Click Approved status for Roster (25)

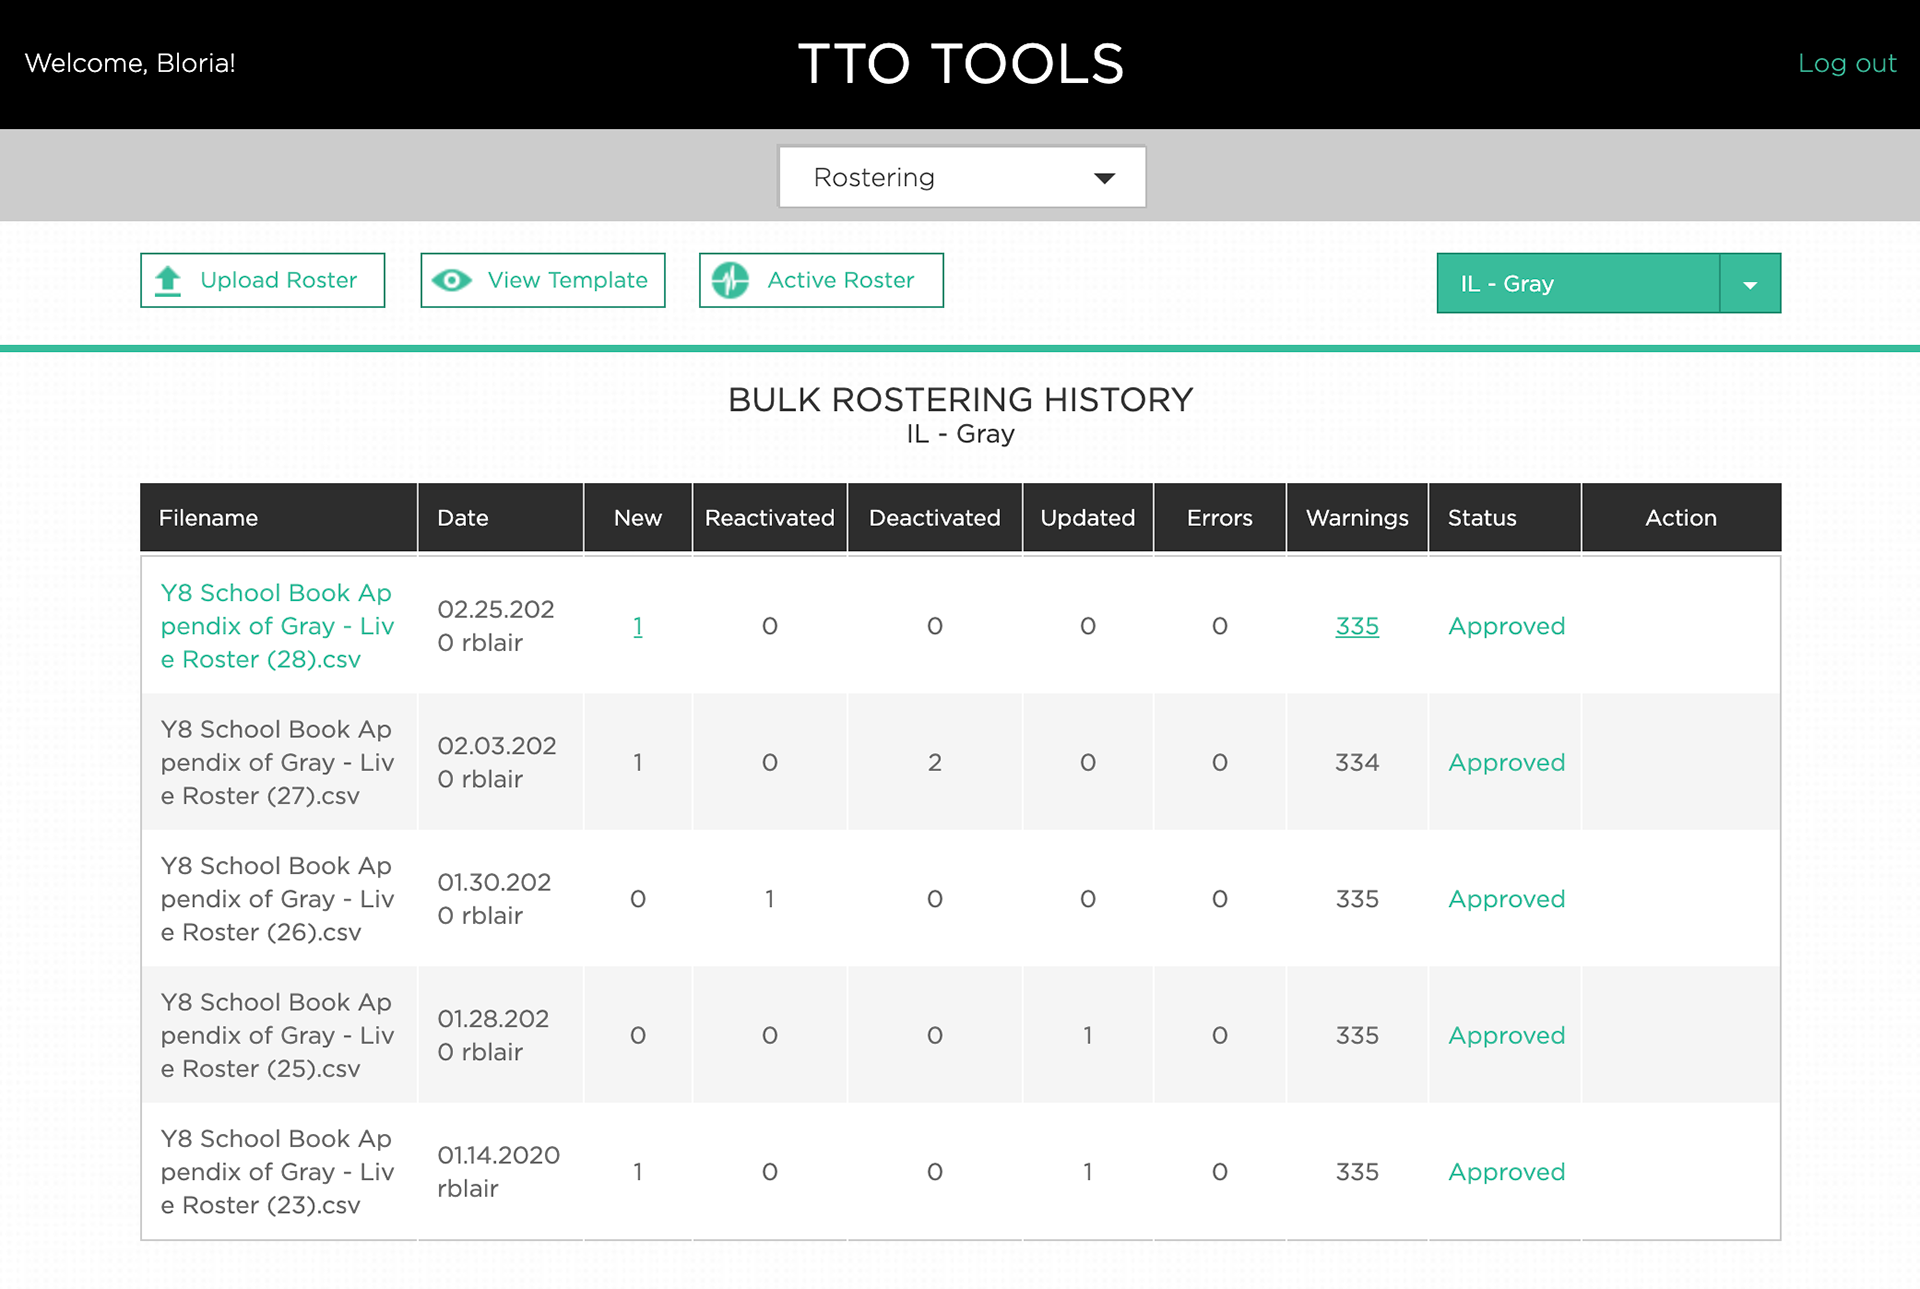(1507, 1036)
